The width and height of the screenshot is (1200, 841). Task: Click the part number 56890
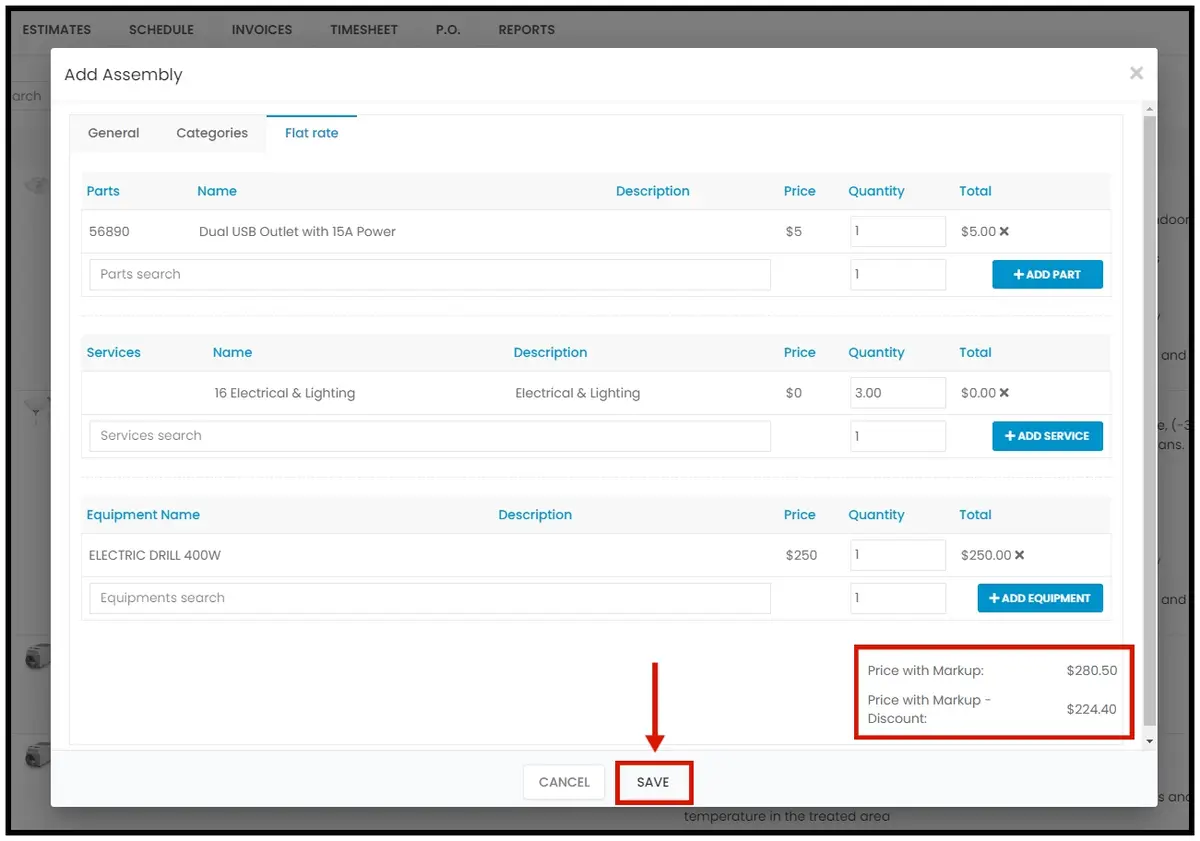[x=109, y=232]
